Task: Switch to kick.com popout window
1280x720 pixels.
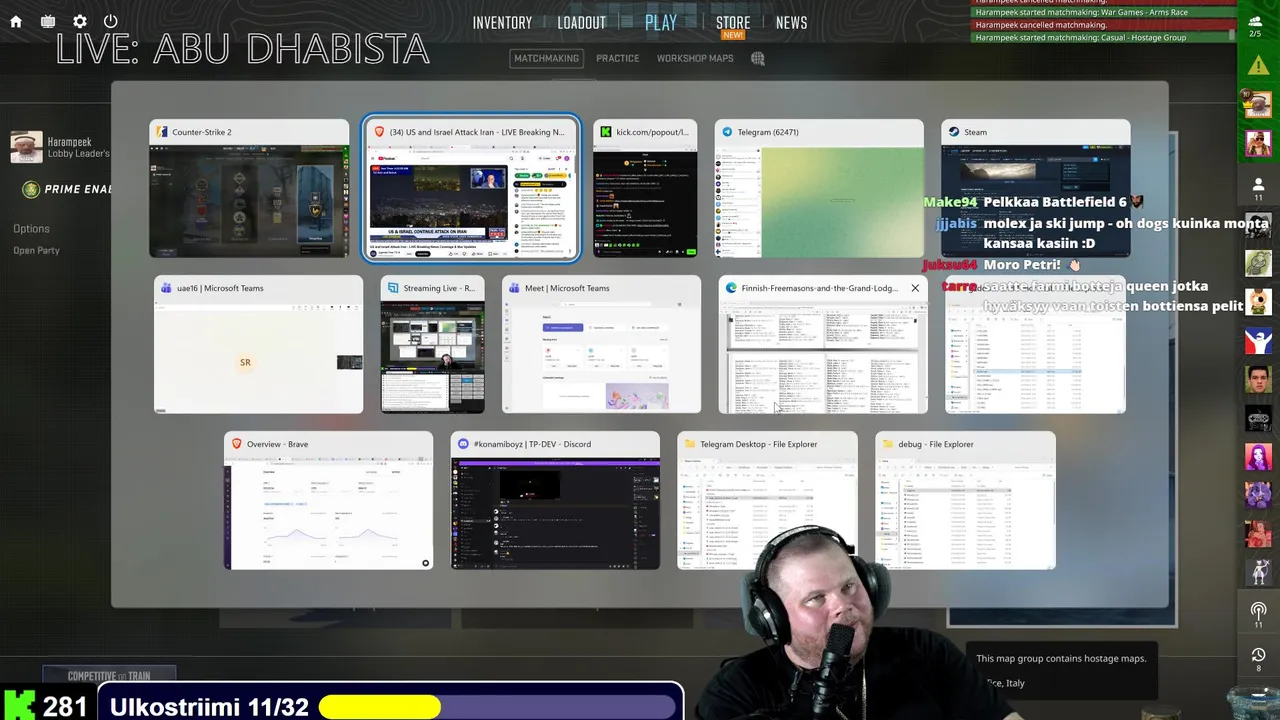Action: coord(645,189)
